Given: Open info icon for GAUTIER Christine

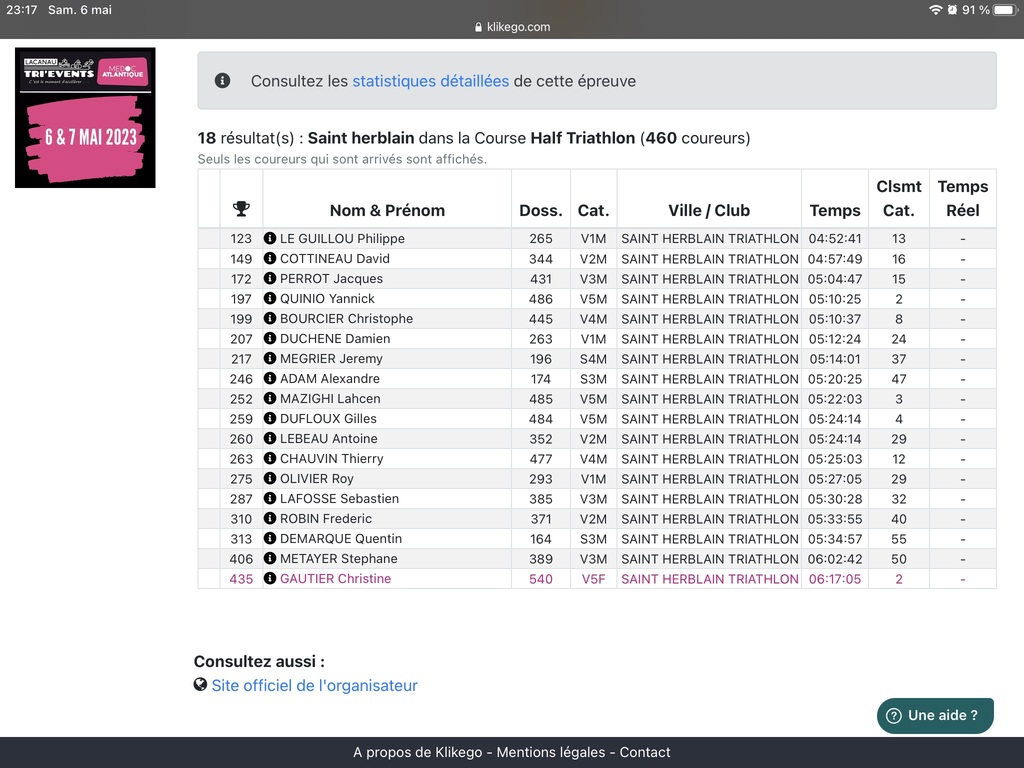Looking at the screenshot, I should (x=270, y=579).
